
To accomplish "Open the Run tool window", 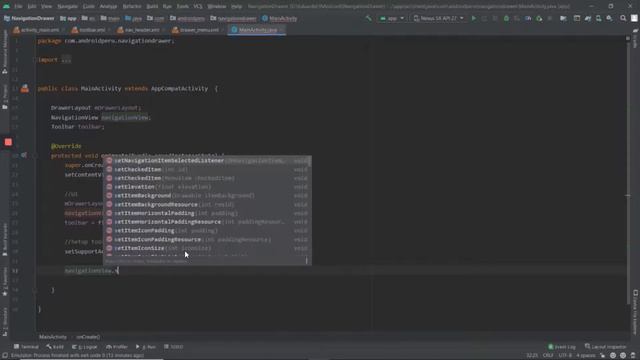I will coord(146,347).
